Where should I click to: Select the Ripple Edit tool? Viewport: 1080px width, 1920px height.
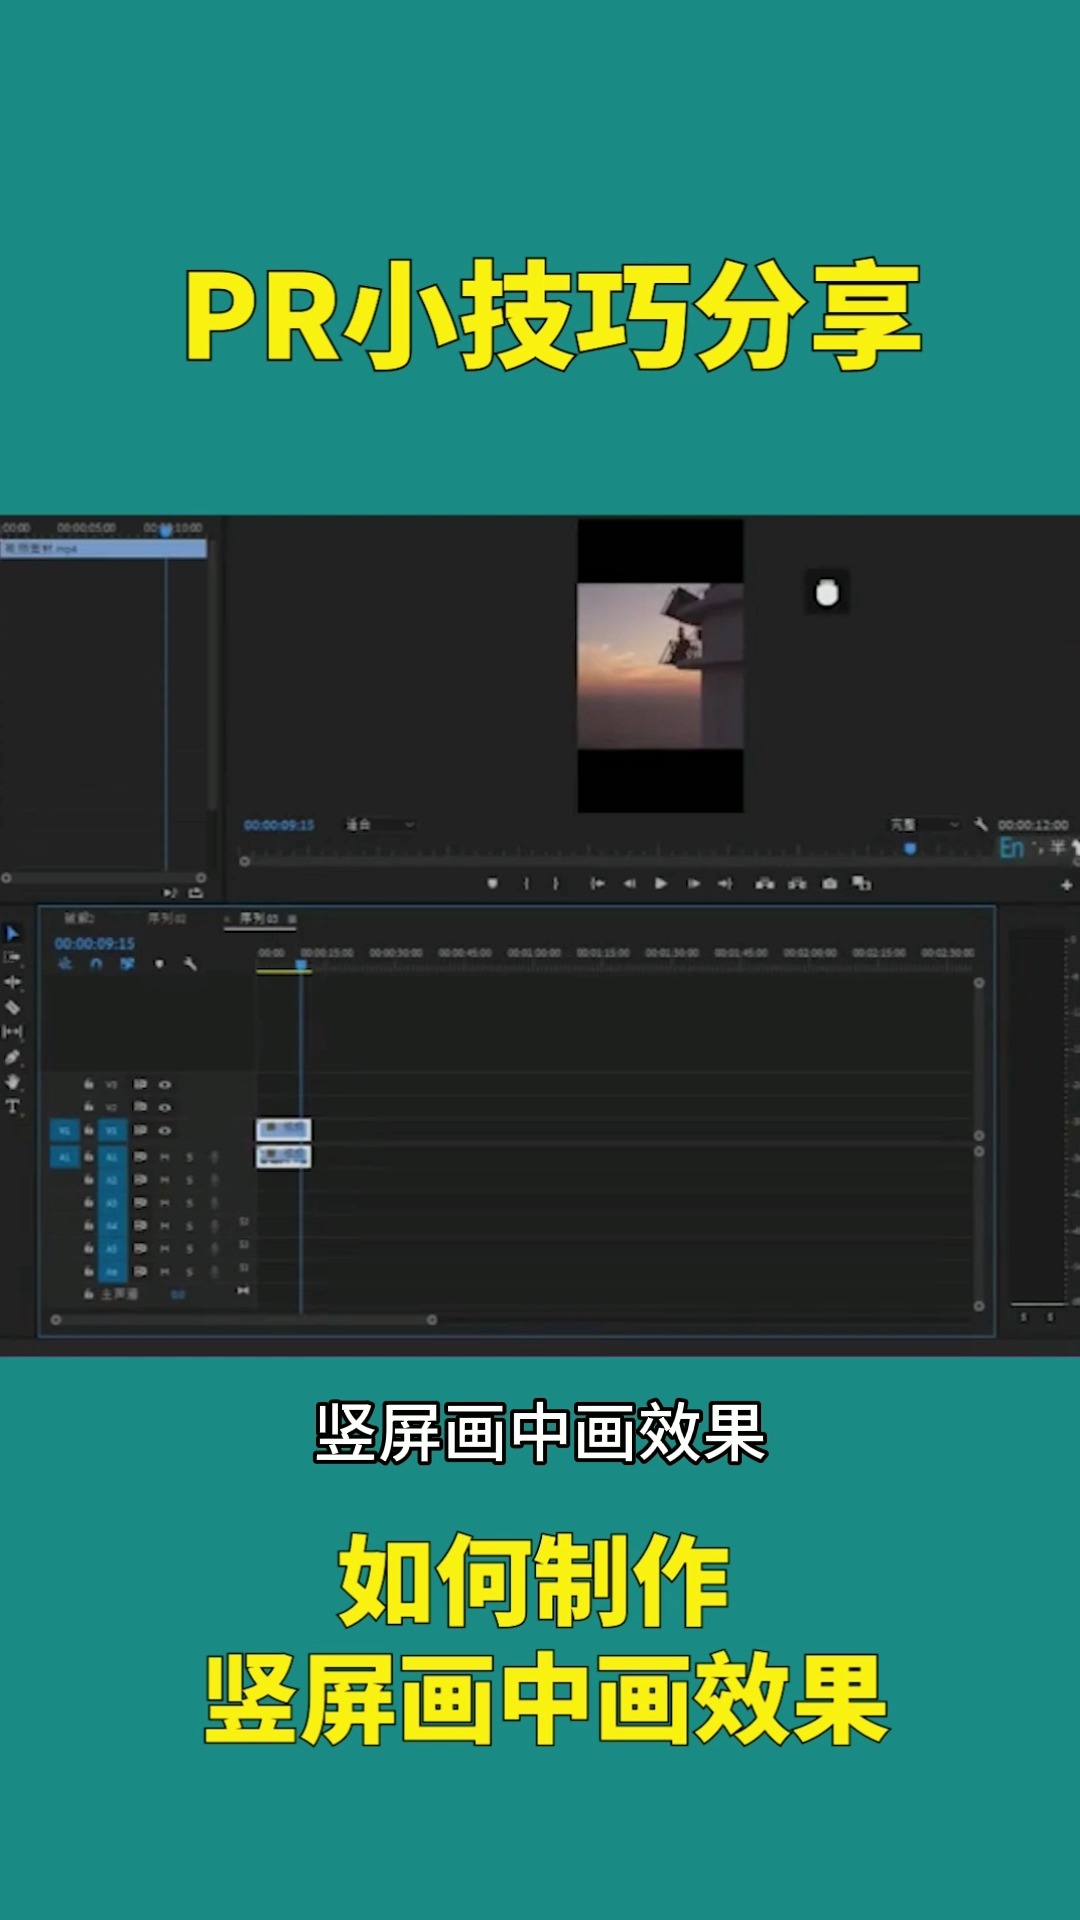pos(13,982)
